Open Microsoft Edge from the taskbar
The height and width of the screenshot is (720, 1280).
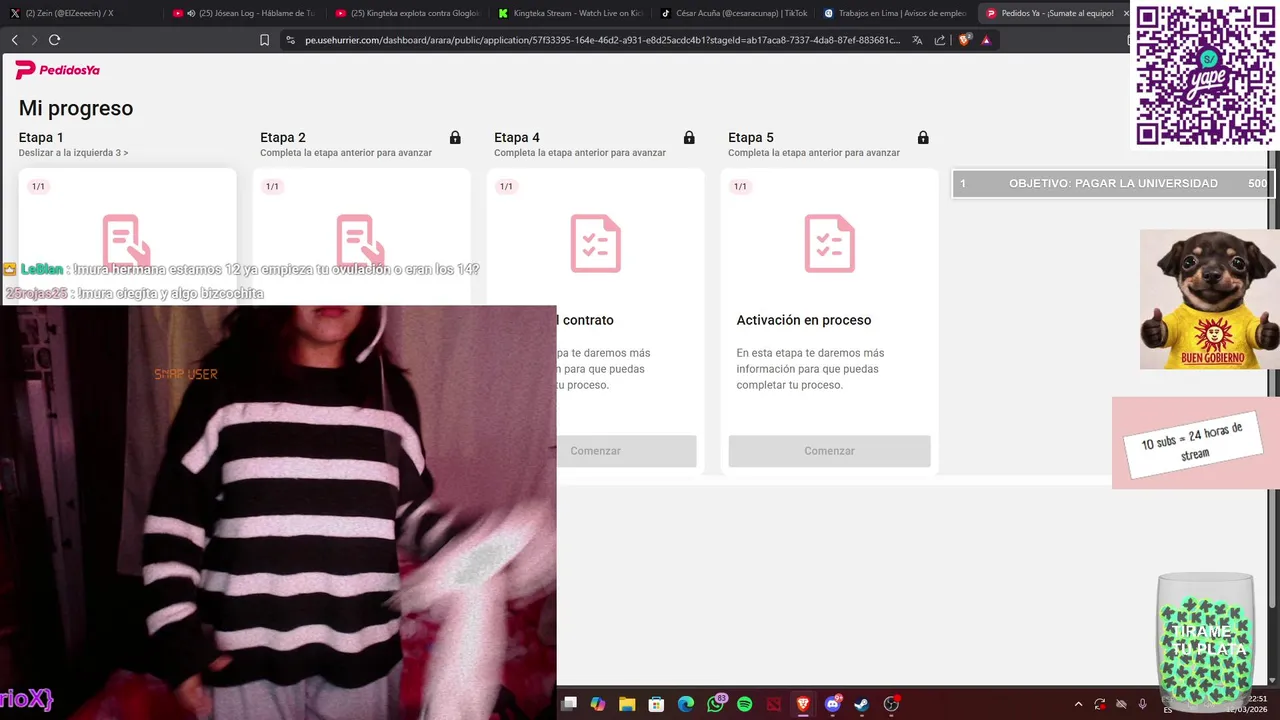point(686,704)
